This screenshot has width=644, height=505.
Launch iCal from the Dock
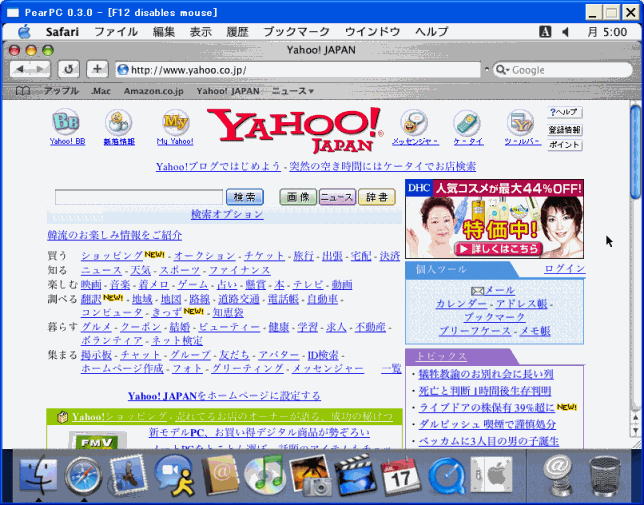(401, 476)
